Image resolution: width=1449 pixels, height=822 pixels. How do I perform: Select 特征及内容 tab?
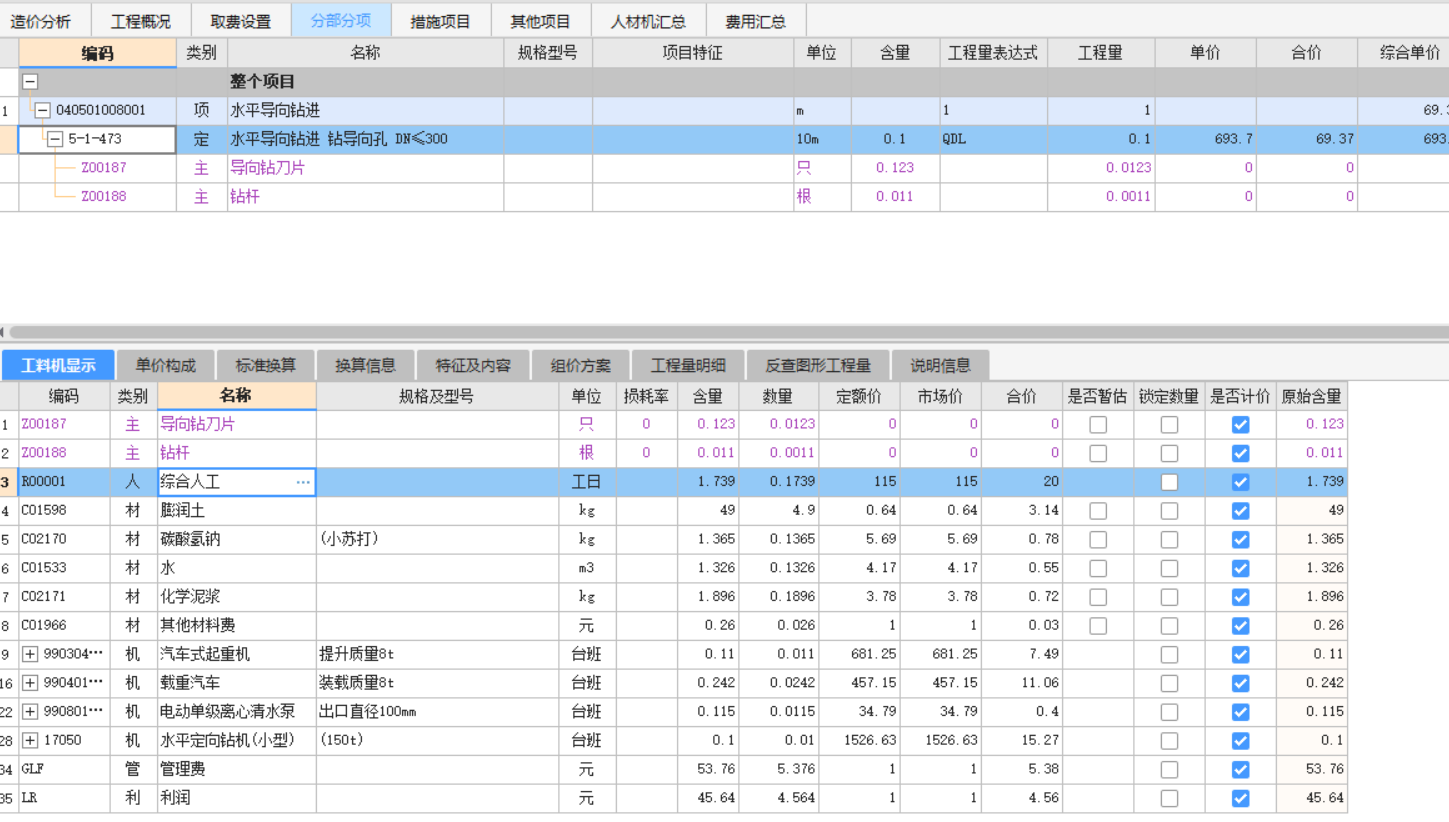473,365
